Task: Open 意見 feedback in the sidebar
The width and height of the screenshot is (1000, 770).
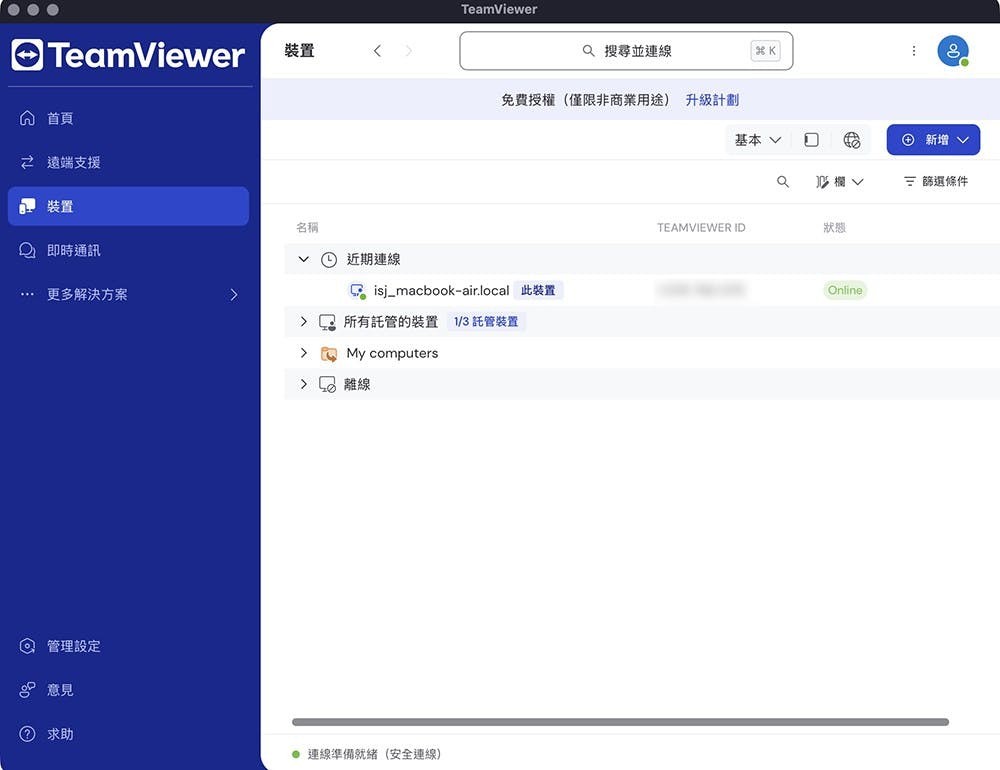Action: point(60,690)
